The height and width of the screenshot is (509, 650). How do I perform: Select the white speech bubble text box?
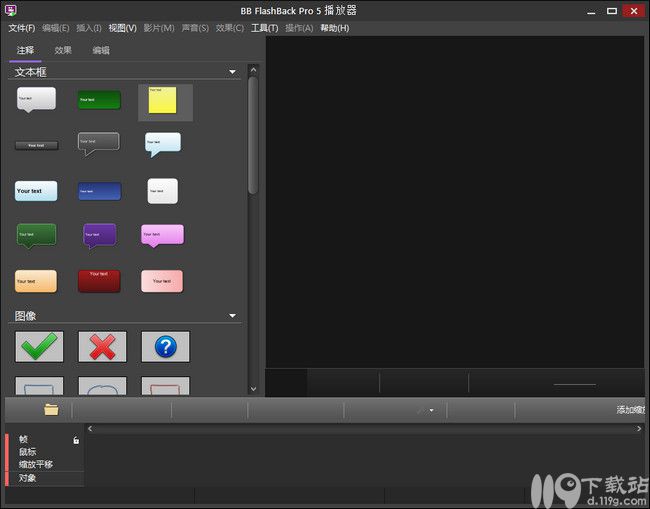point(36,99)
